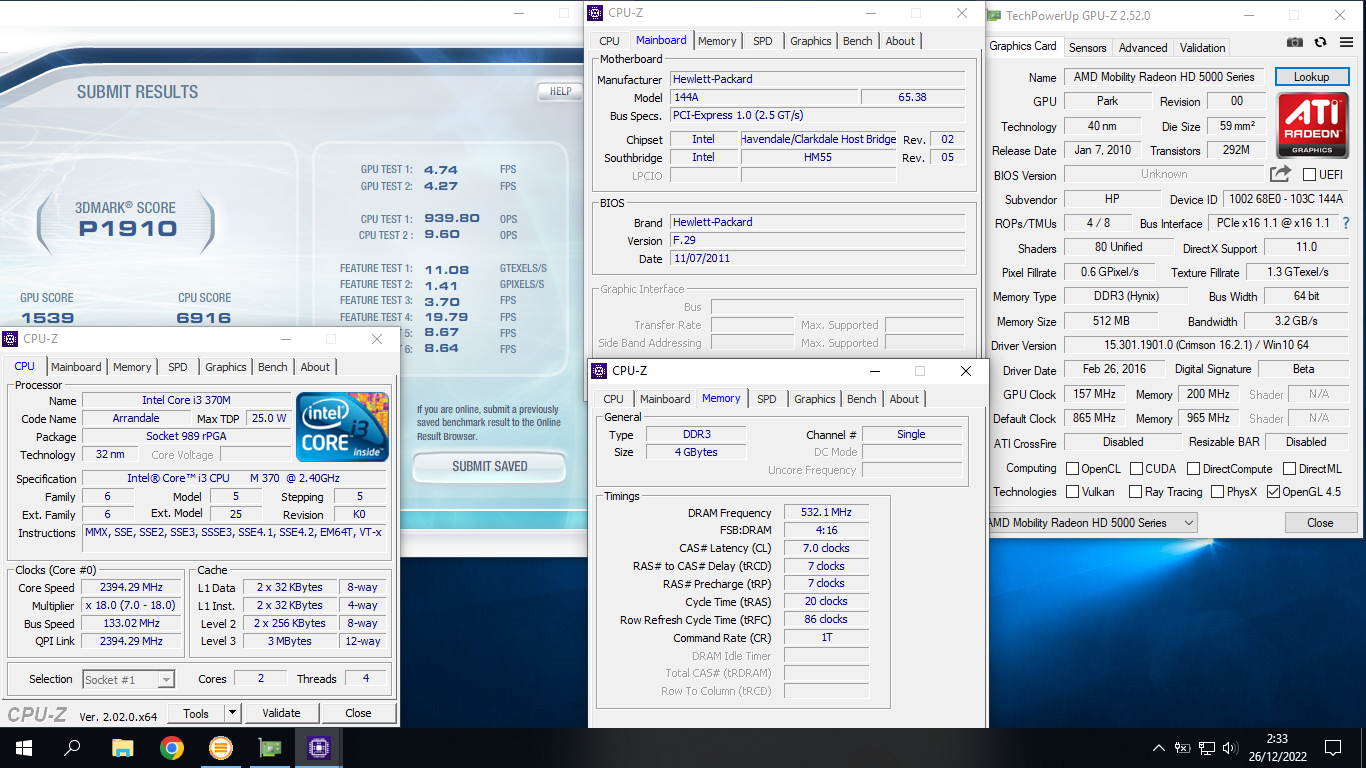Take a GPU-Z screenshot with camera icon
1366x768 pixels.
(1295, 42)
